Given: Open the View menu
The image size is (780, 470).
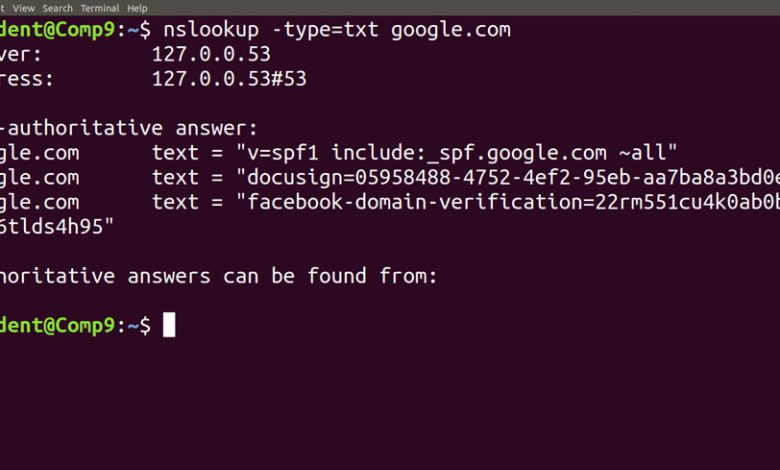Looking at the screenshot, I should pos(23,8).
